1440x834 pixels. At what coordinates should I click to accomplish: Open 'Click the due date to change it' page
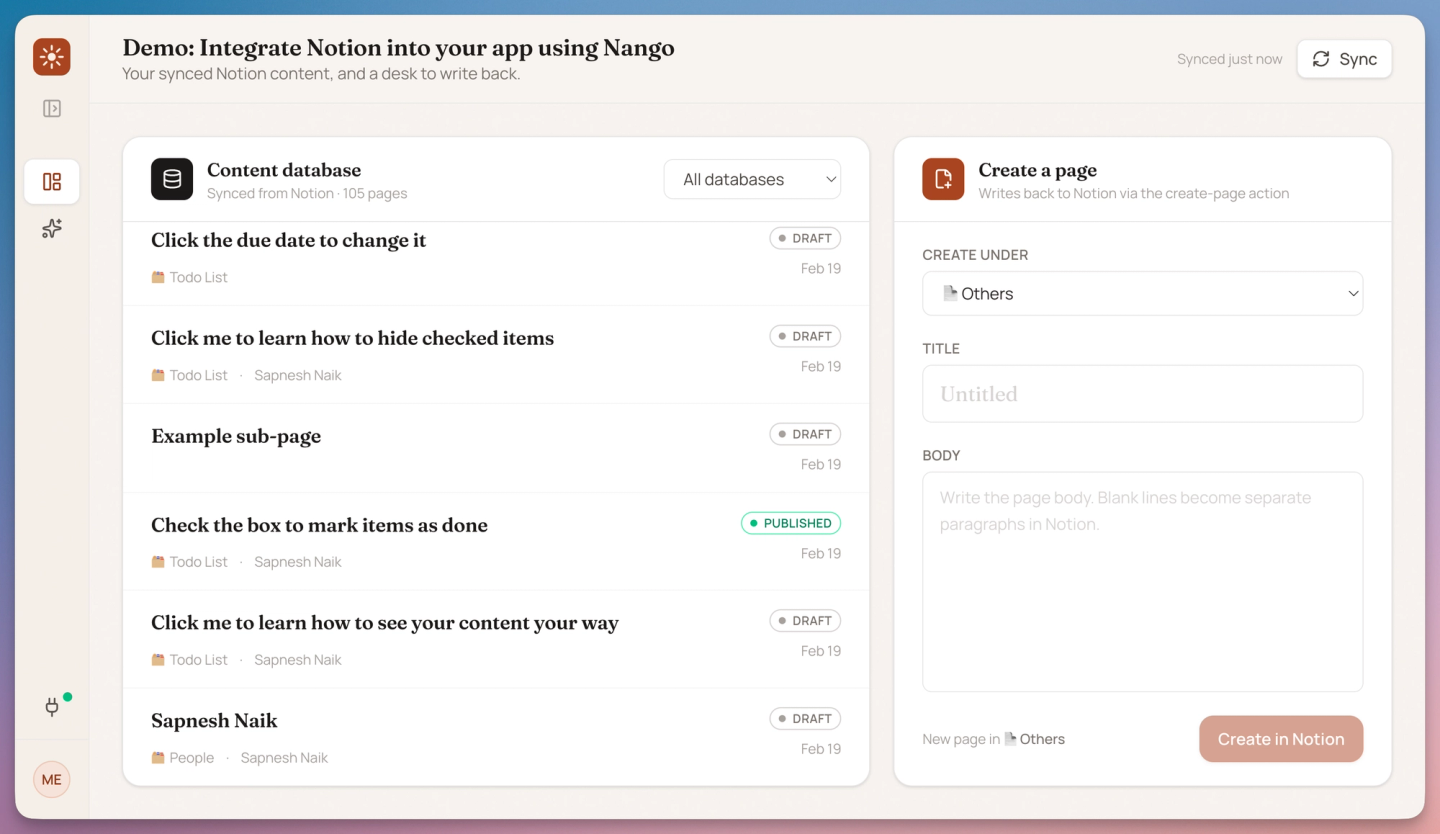[x=289, y=240]
